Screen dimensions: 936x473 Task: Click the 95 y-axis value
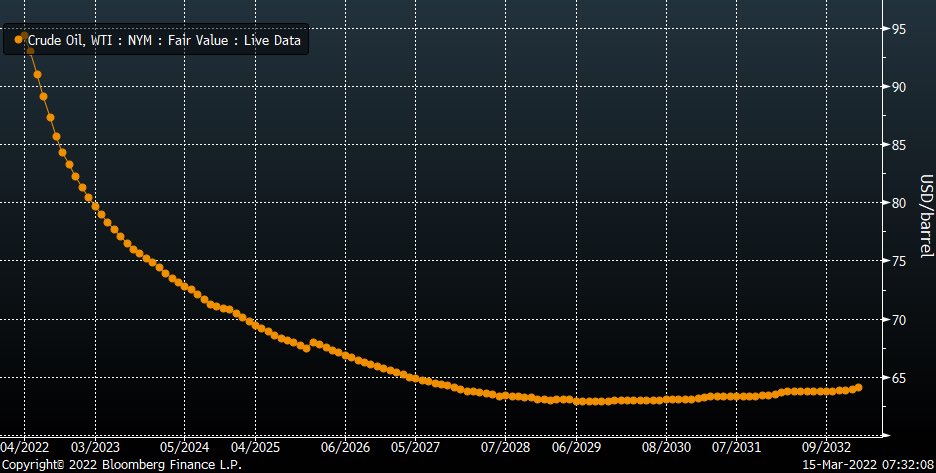(x=898, y=29)
